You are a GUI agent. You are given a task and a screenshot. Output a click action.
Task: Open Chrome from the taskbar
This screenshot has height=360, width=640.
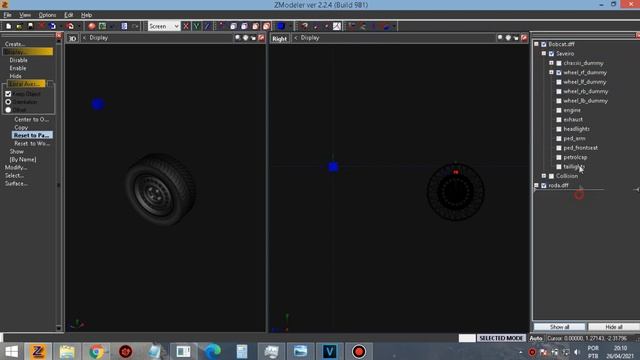96,351
